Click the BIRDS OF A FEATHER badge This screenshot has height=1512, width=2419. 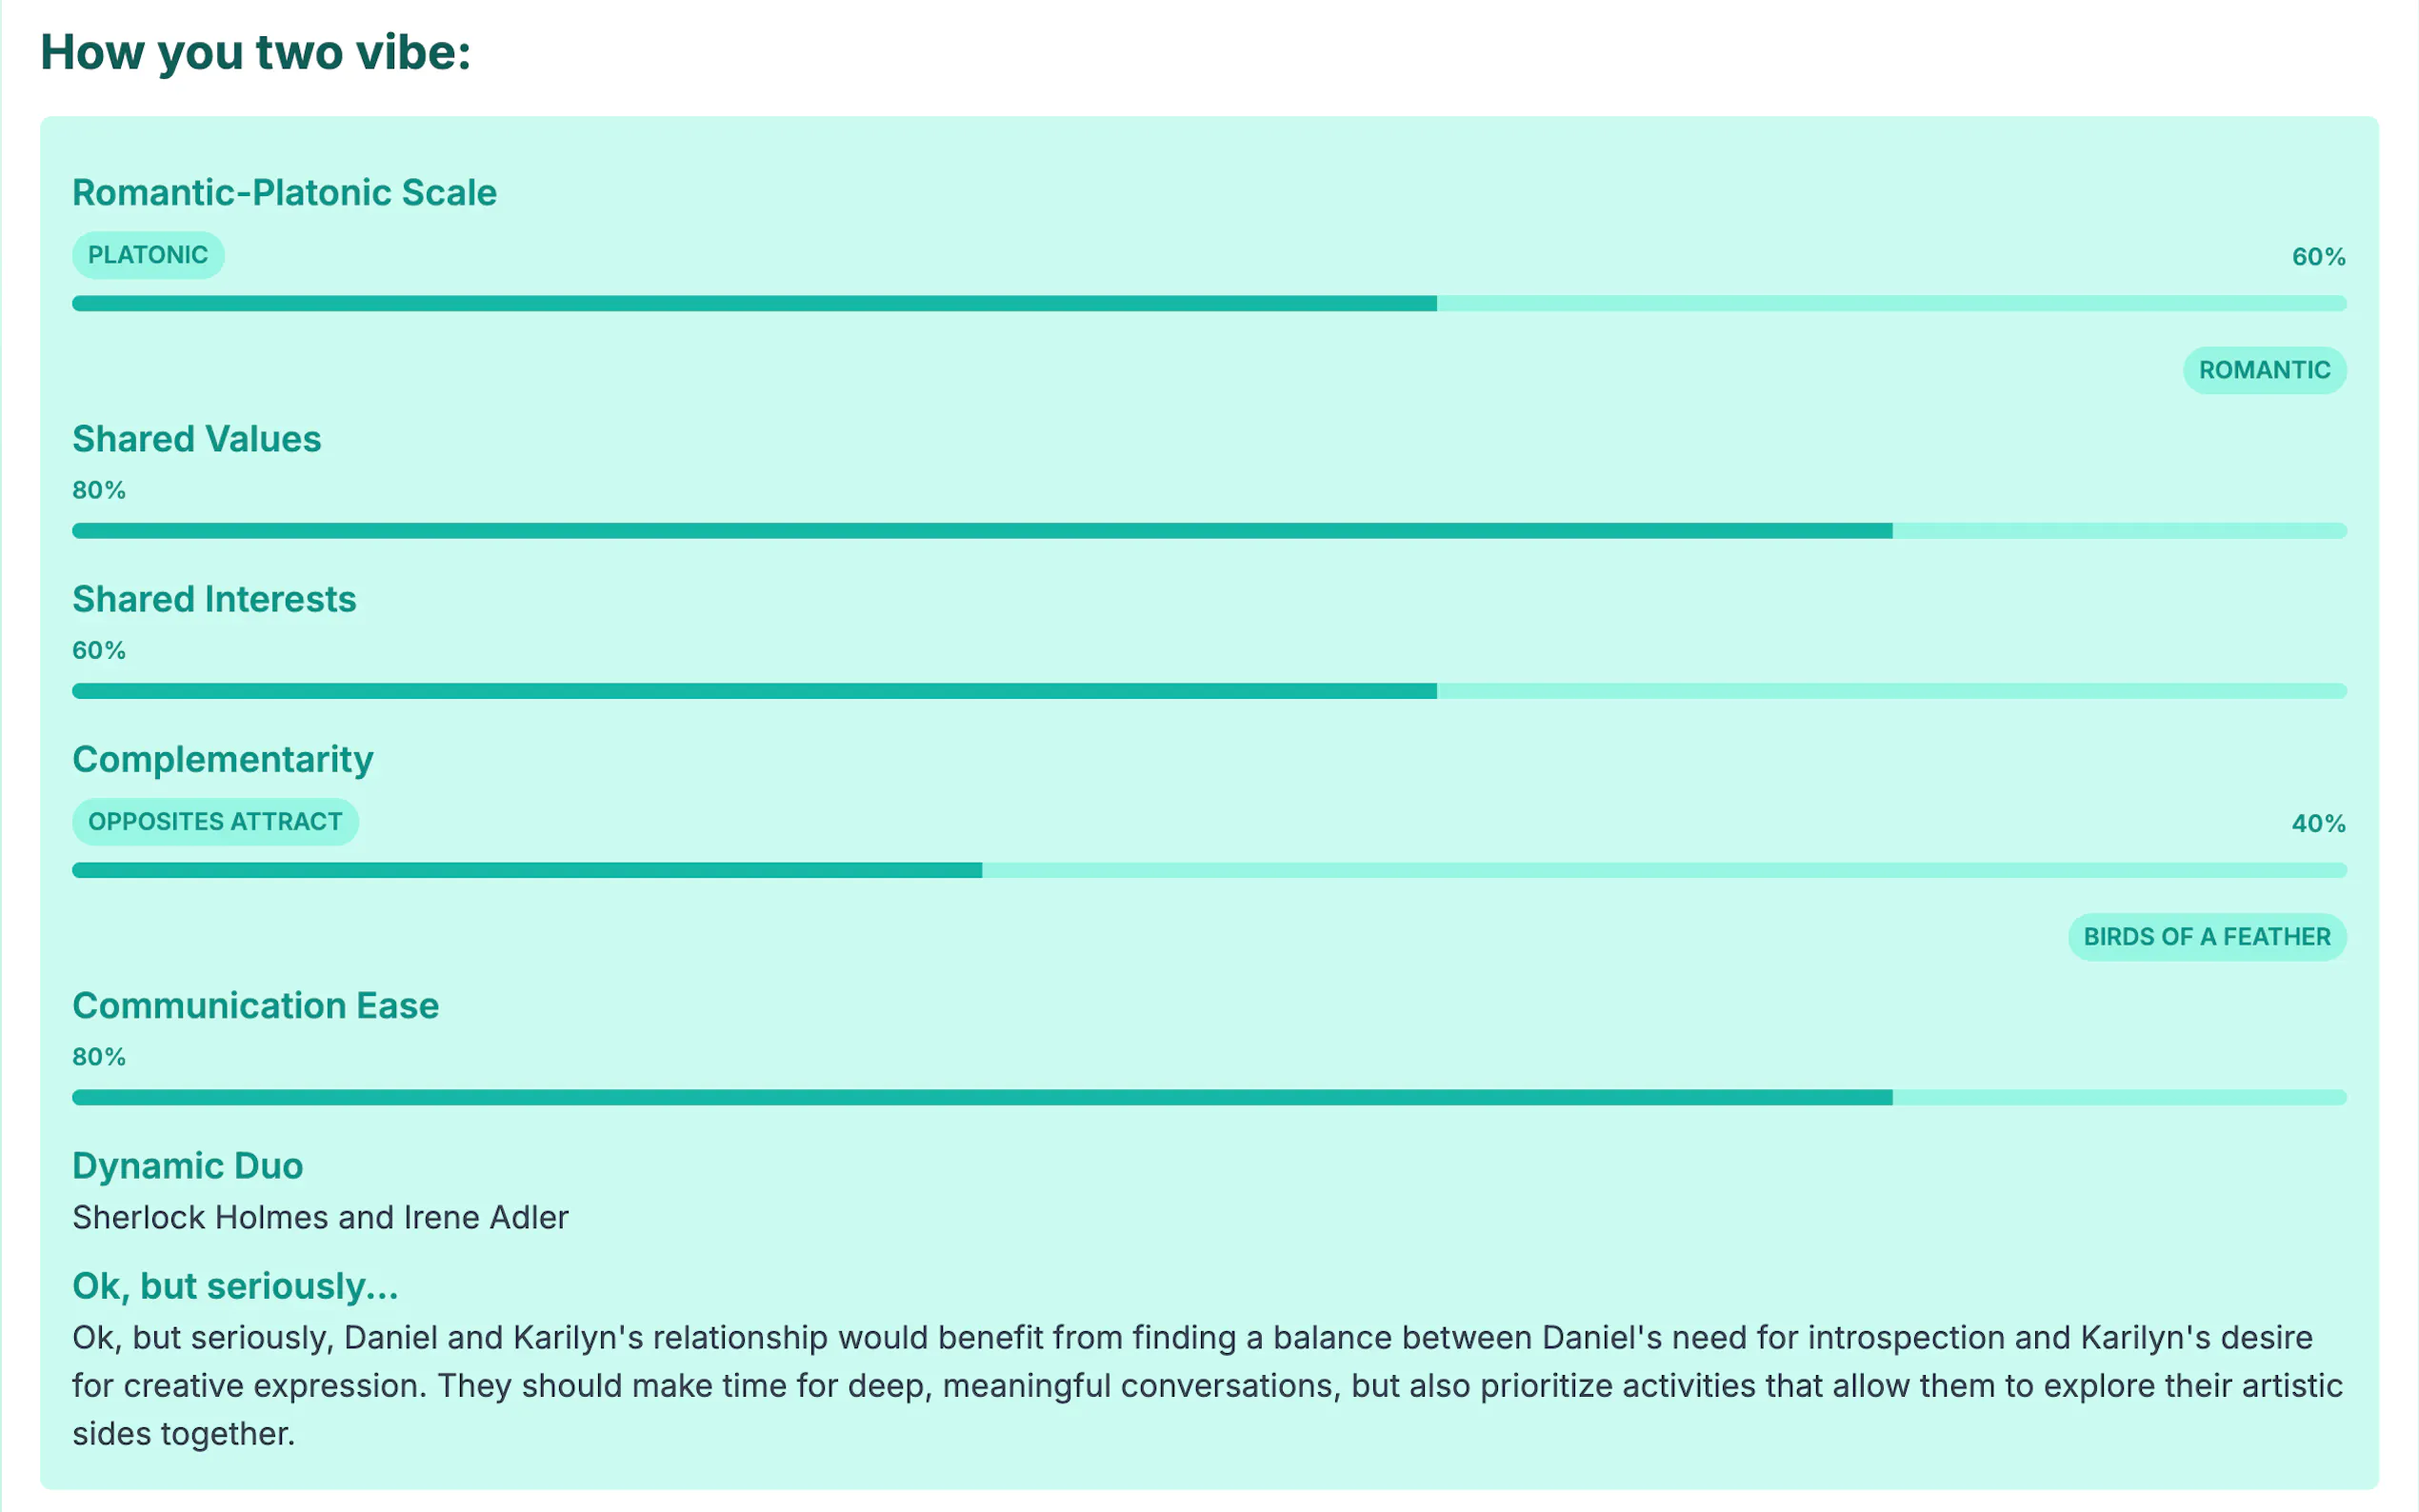[2206, 937]
